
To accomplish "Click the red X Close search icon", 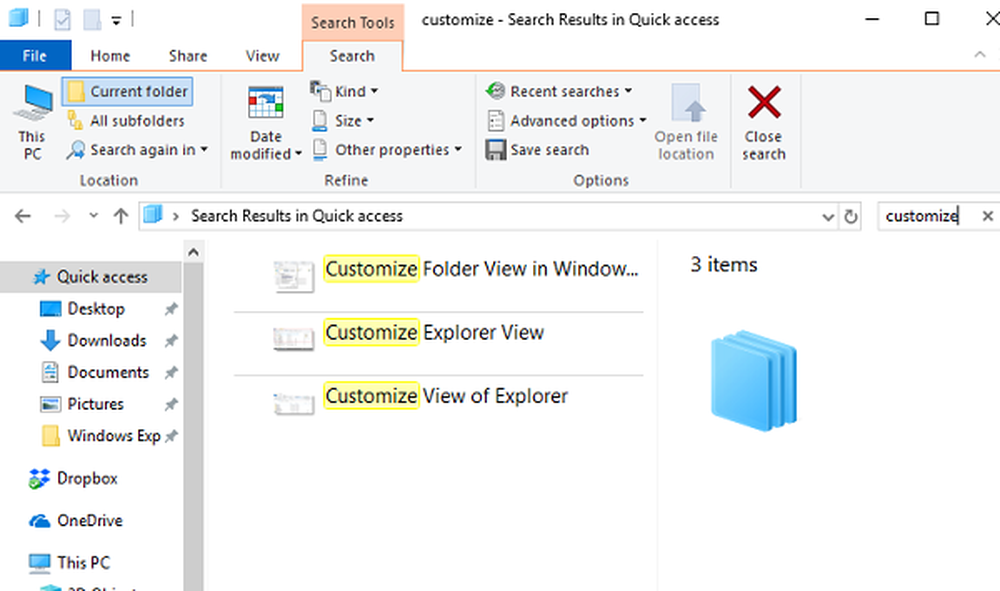I will [764, 103].
